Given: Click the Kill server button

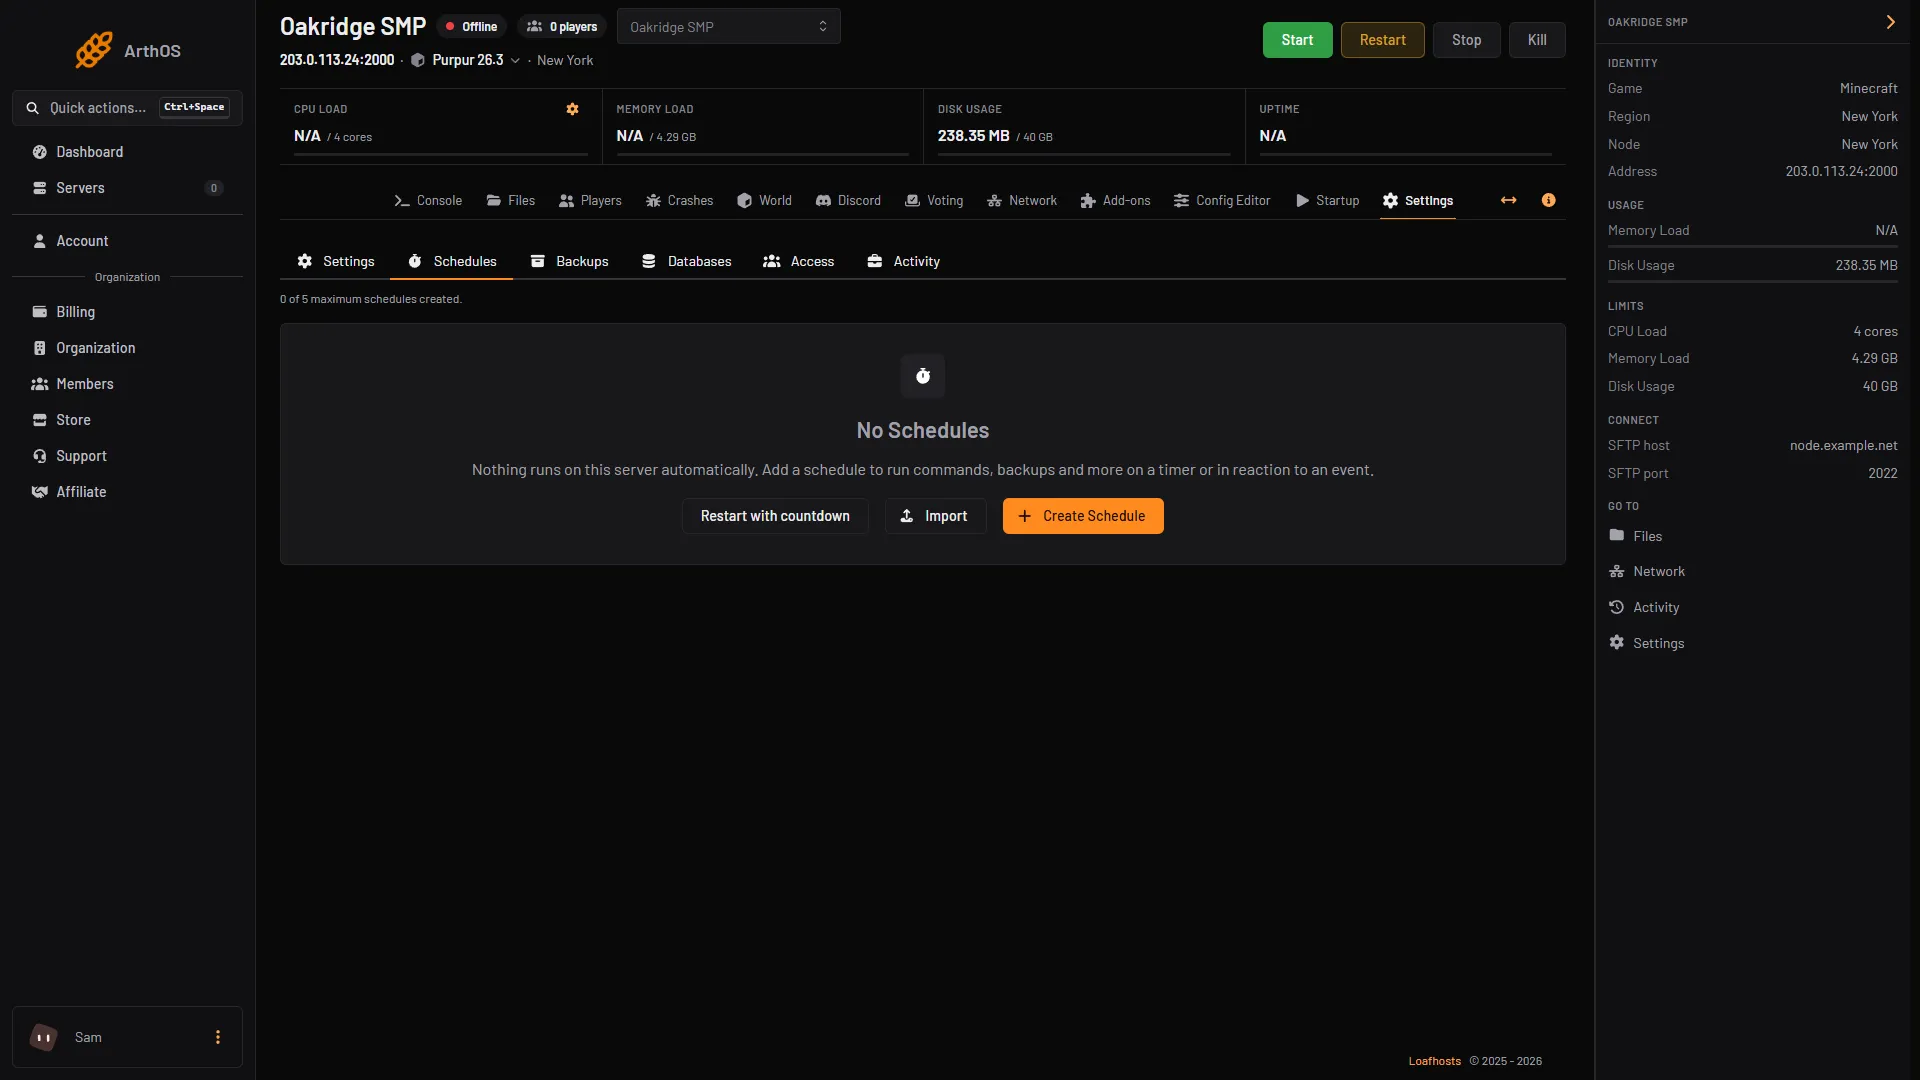Looking at the screenshot, I should pos(1537,40).
